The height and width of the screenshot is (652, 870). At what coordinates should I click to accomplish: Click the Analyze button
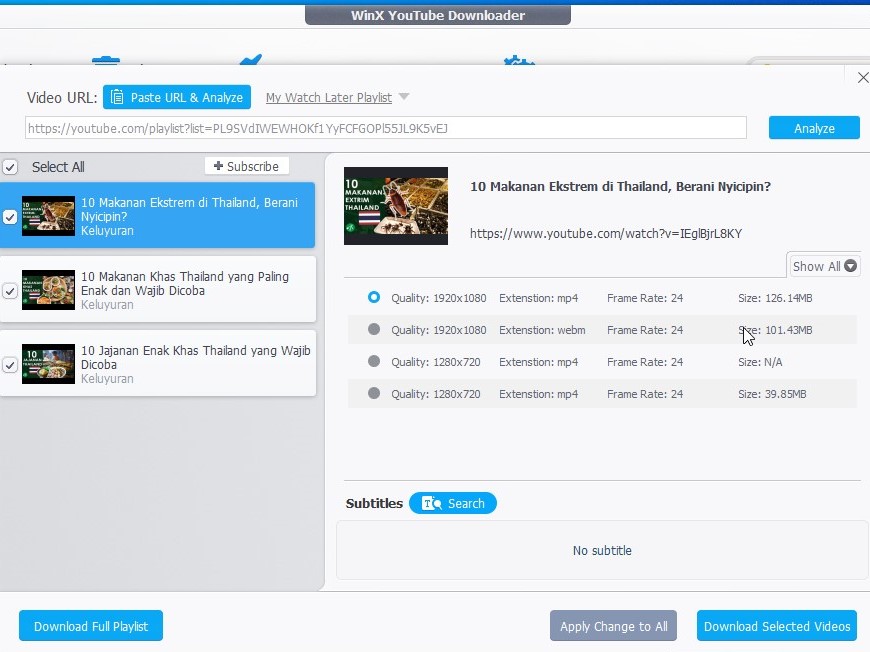pyautogui.click(x=814, y=128)
